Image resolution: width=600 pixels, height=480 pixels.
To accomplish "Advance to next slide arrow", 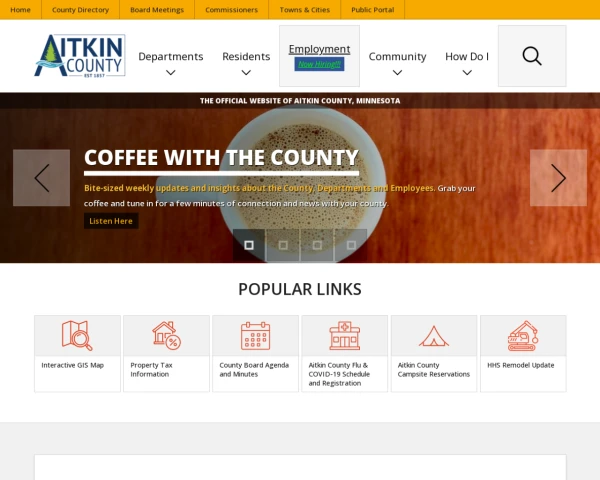I will [558, 178].
